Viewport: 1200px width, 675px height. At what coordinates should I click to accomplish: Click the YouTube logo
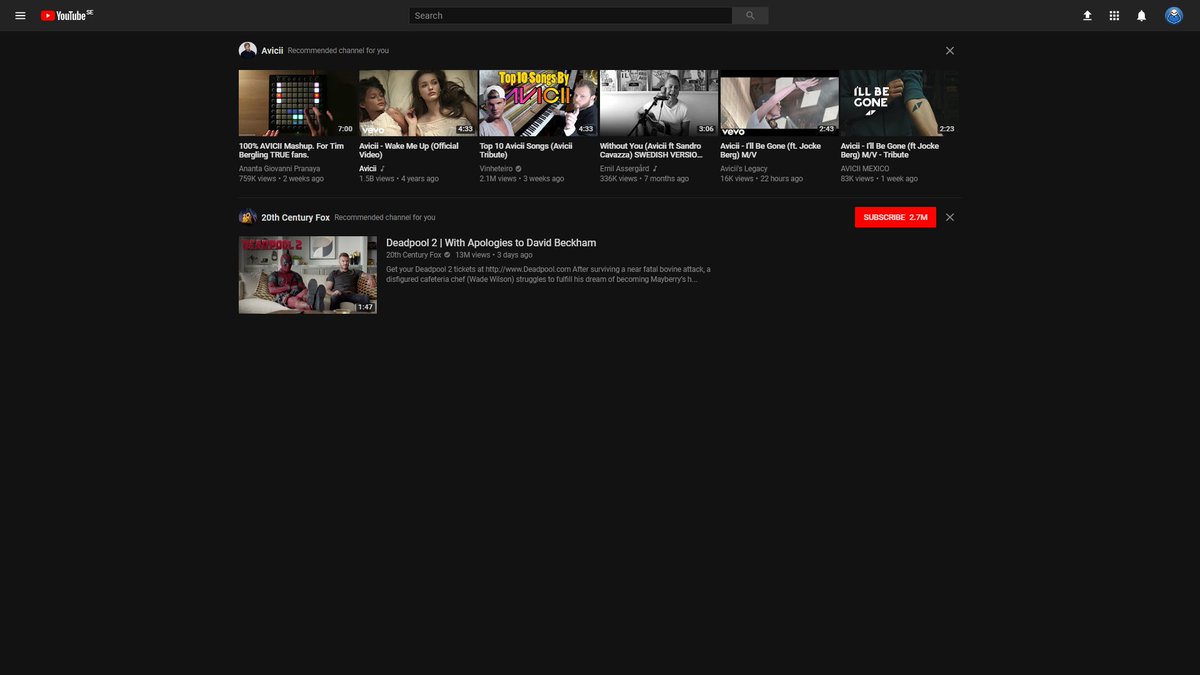pyautogui.click(x=67, y=16)
